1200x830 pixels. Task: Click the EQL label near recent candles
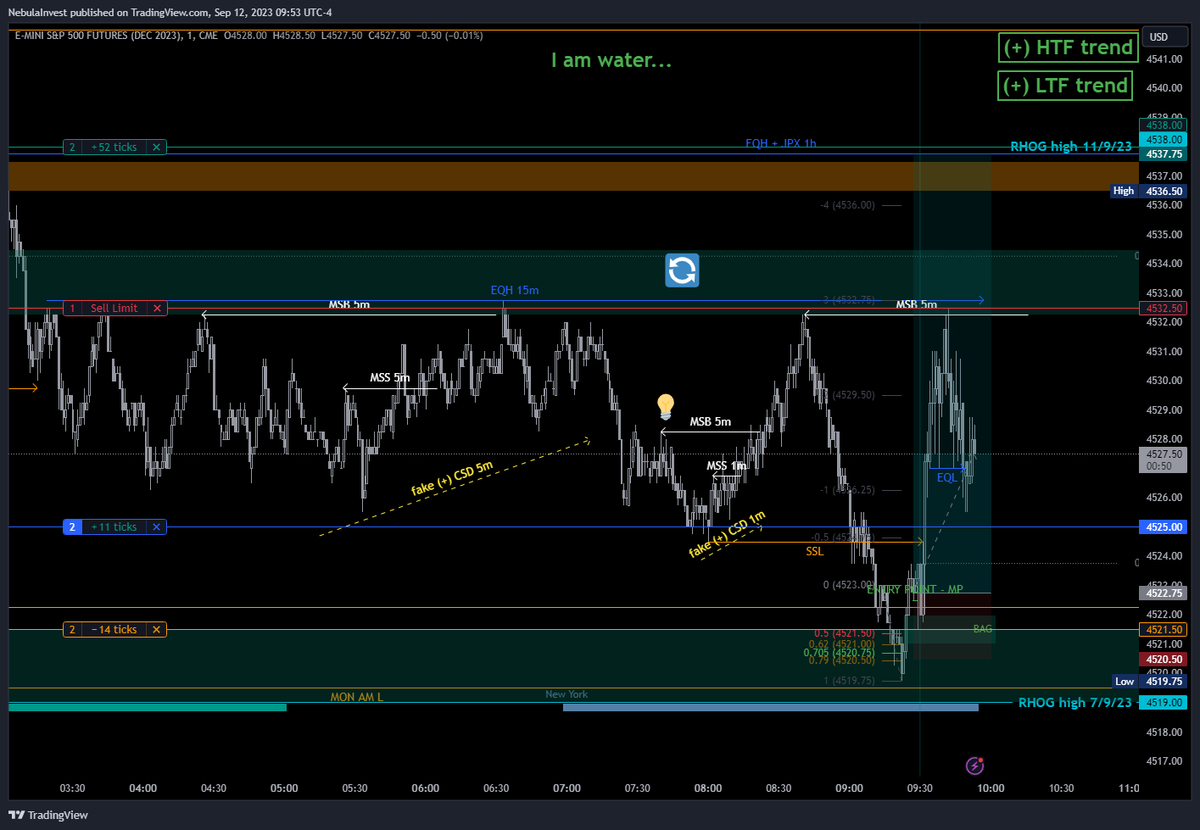point(946,477)
